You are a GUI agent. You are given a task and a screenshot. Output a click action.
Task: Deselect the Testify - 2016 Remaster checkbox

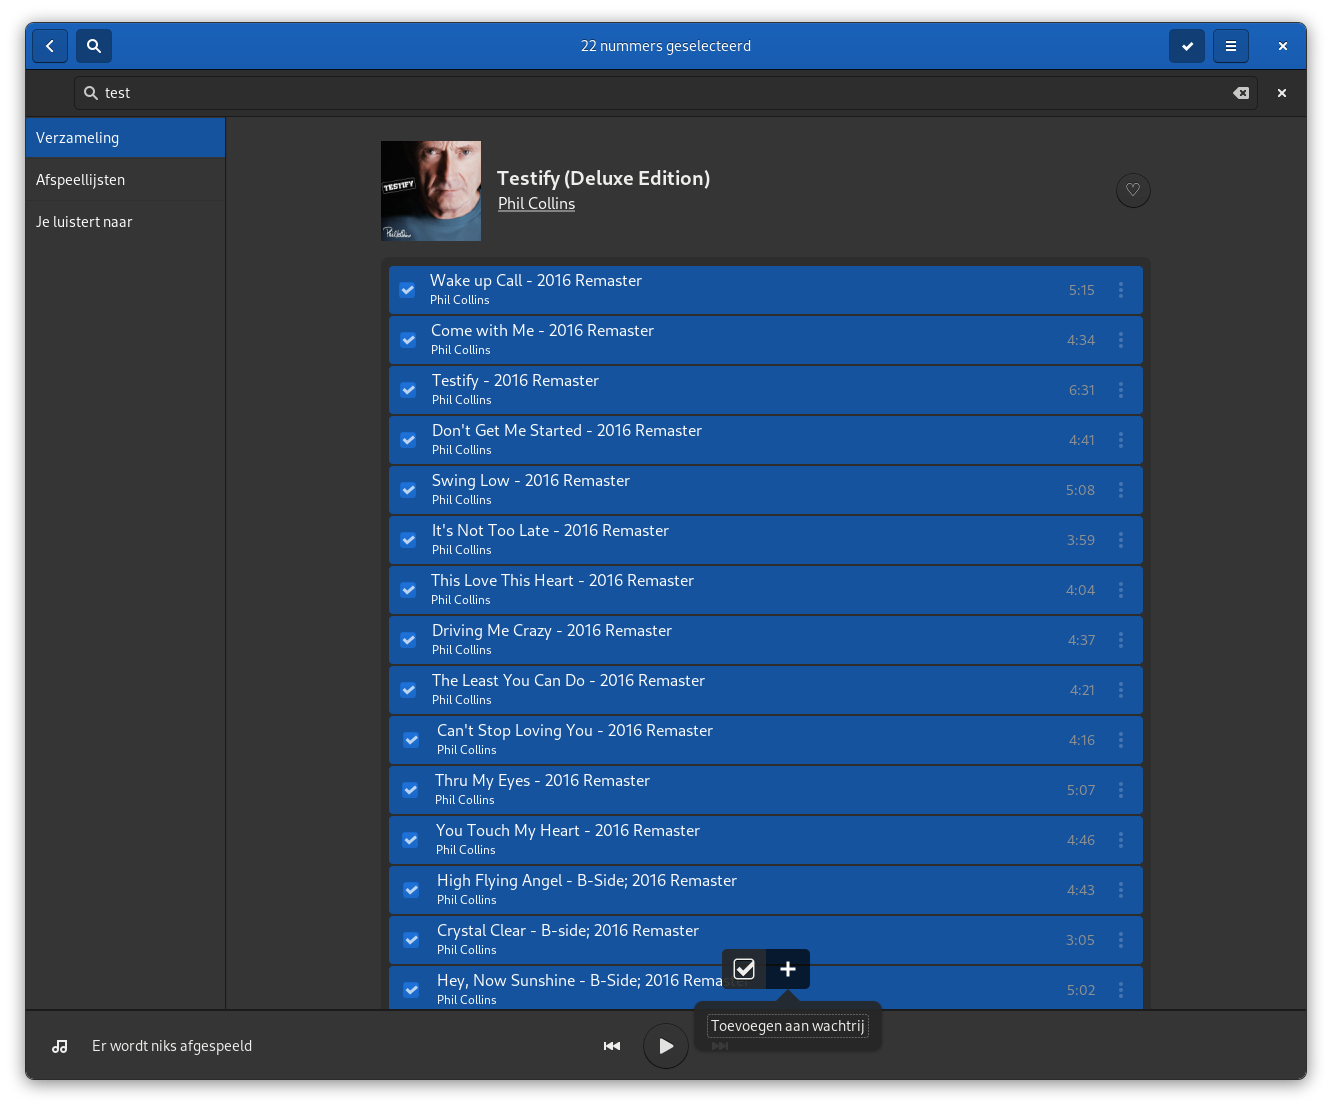[x=408, y=390]
